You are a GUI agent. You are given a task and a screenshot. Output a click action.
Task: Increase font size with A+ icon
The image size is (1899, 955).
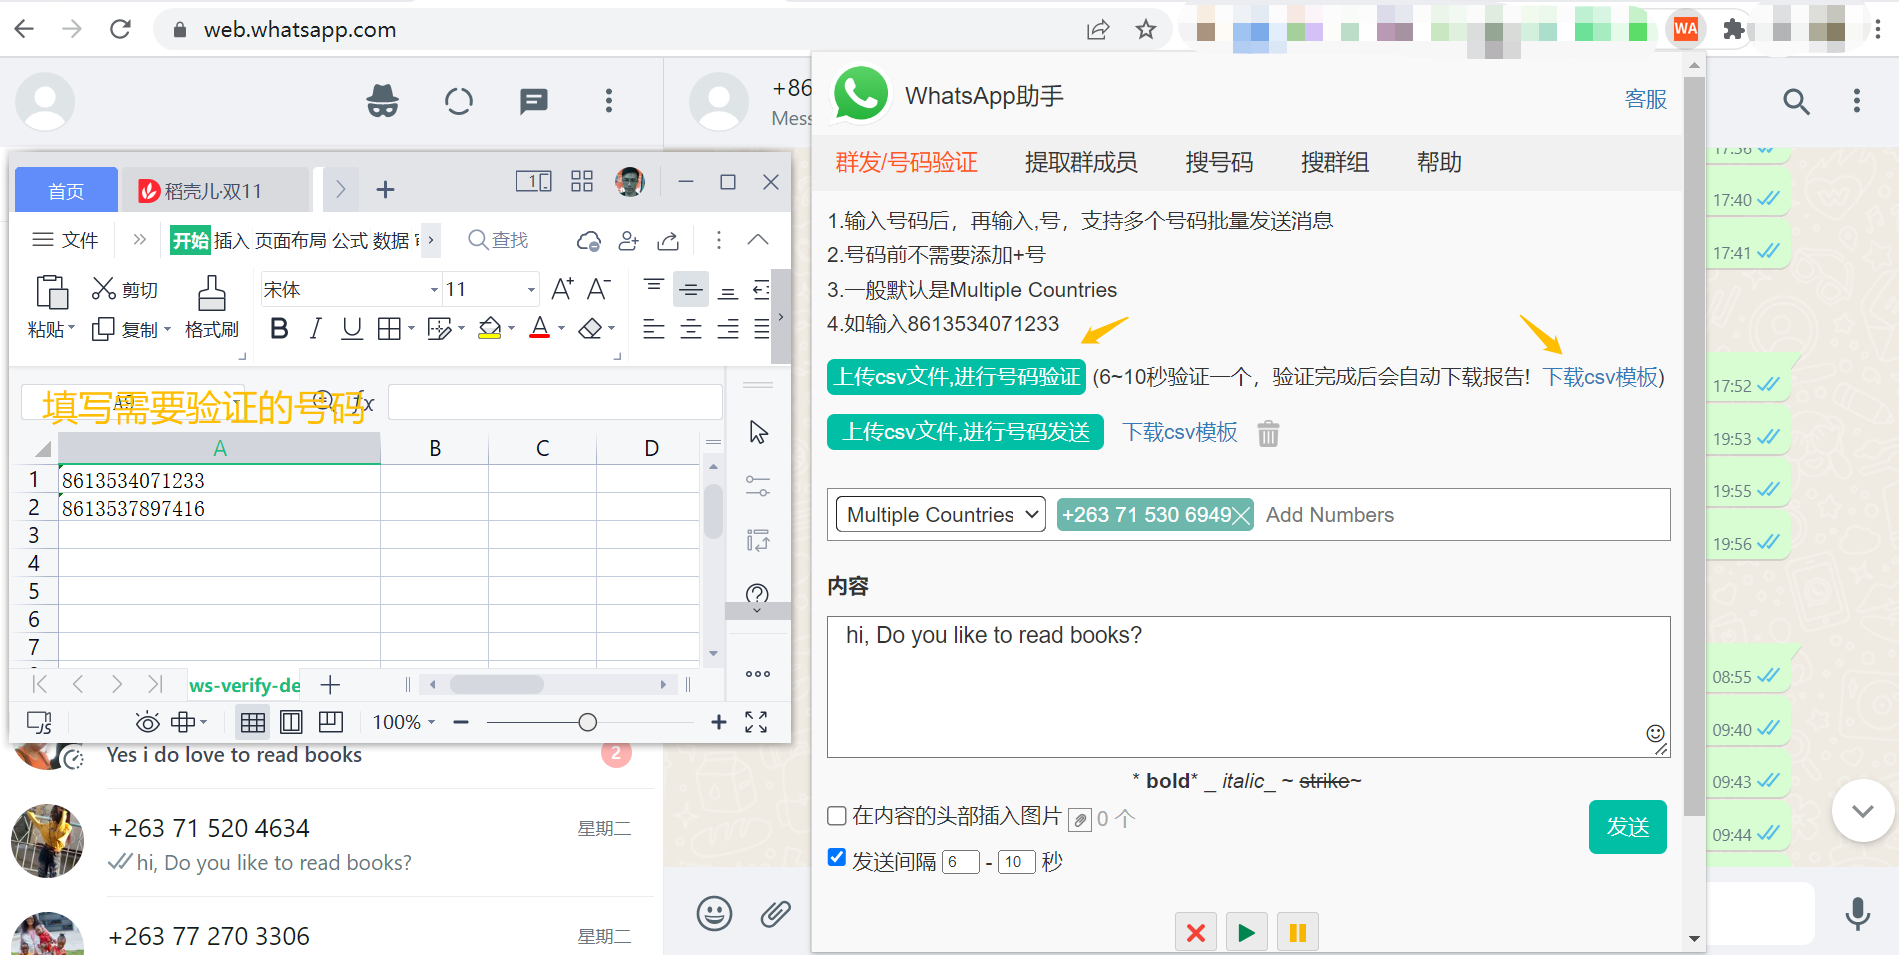coord(563,289)
